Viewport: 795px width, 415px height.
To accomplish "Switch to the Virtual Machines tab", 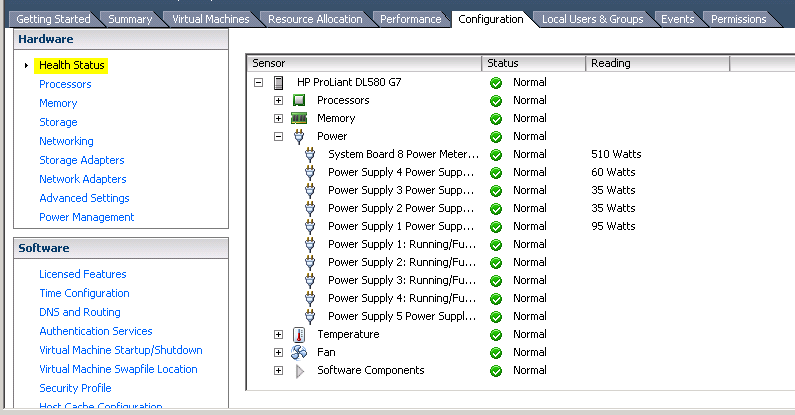I will tap(210, 19).
